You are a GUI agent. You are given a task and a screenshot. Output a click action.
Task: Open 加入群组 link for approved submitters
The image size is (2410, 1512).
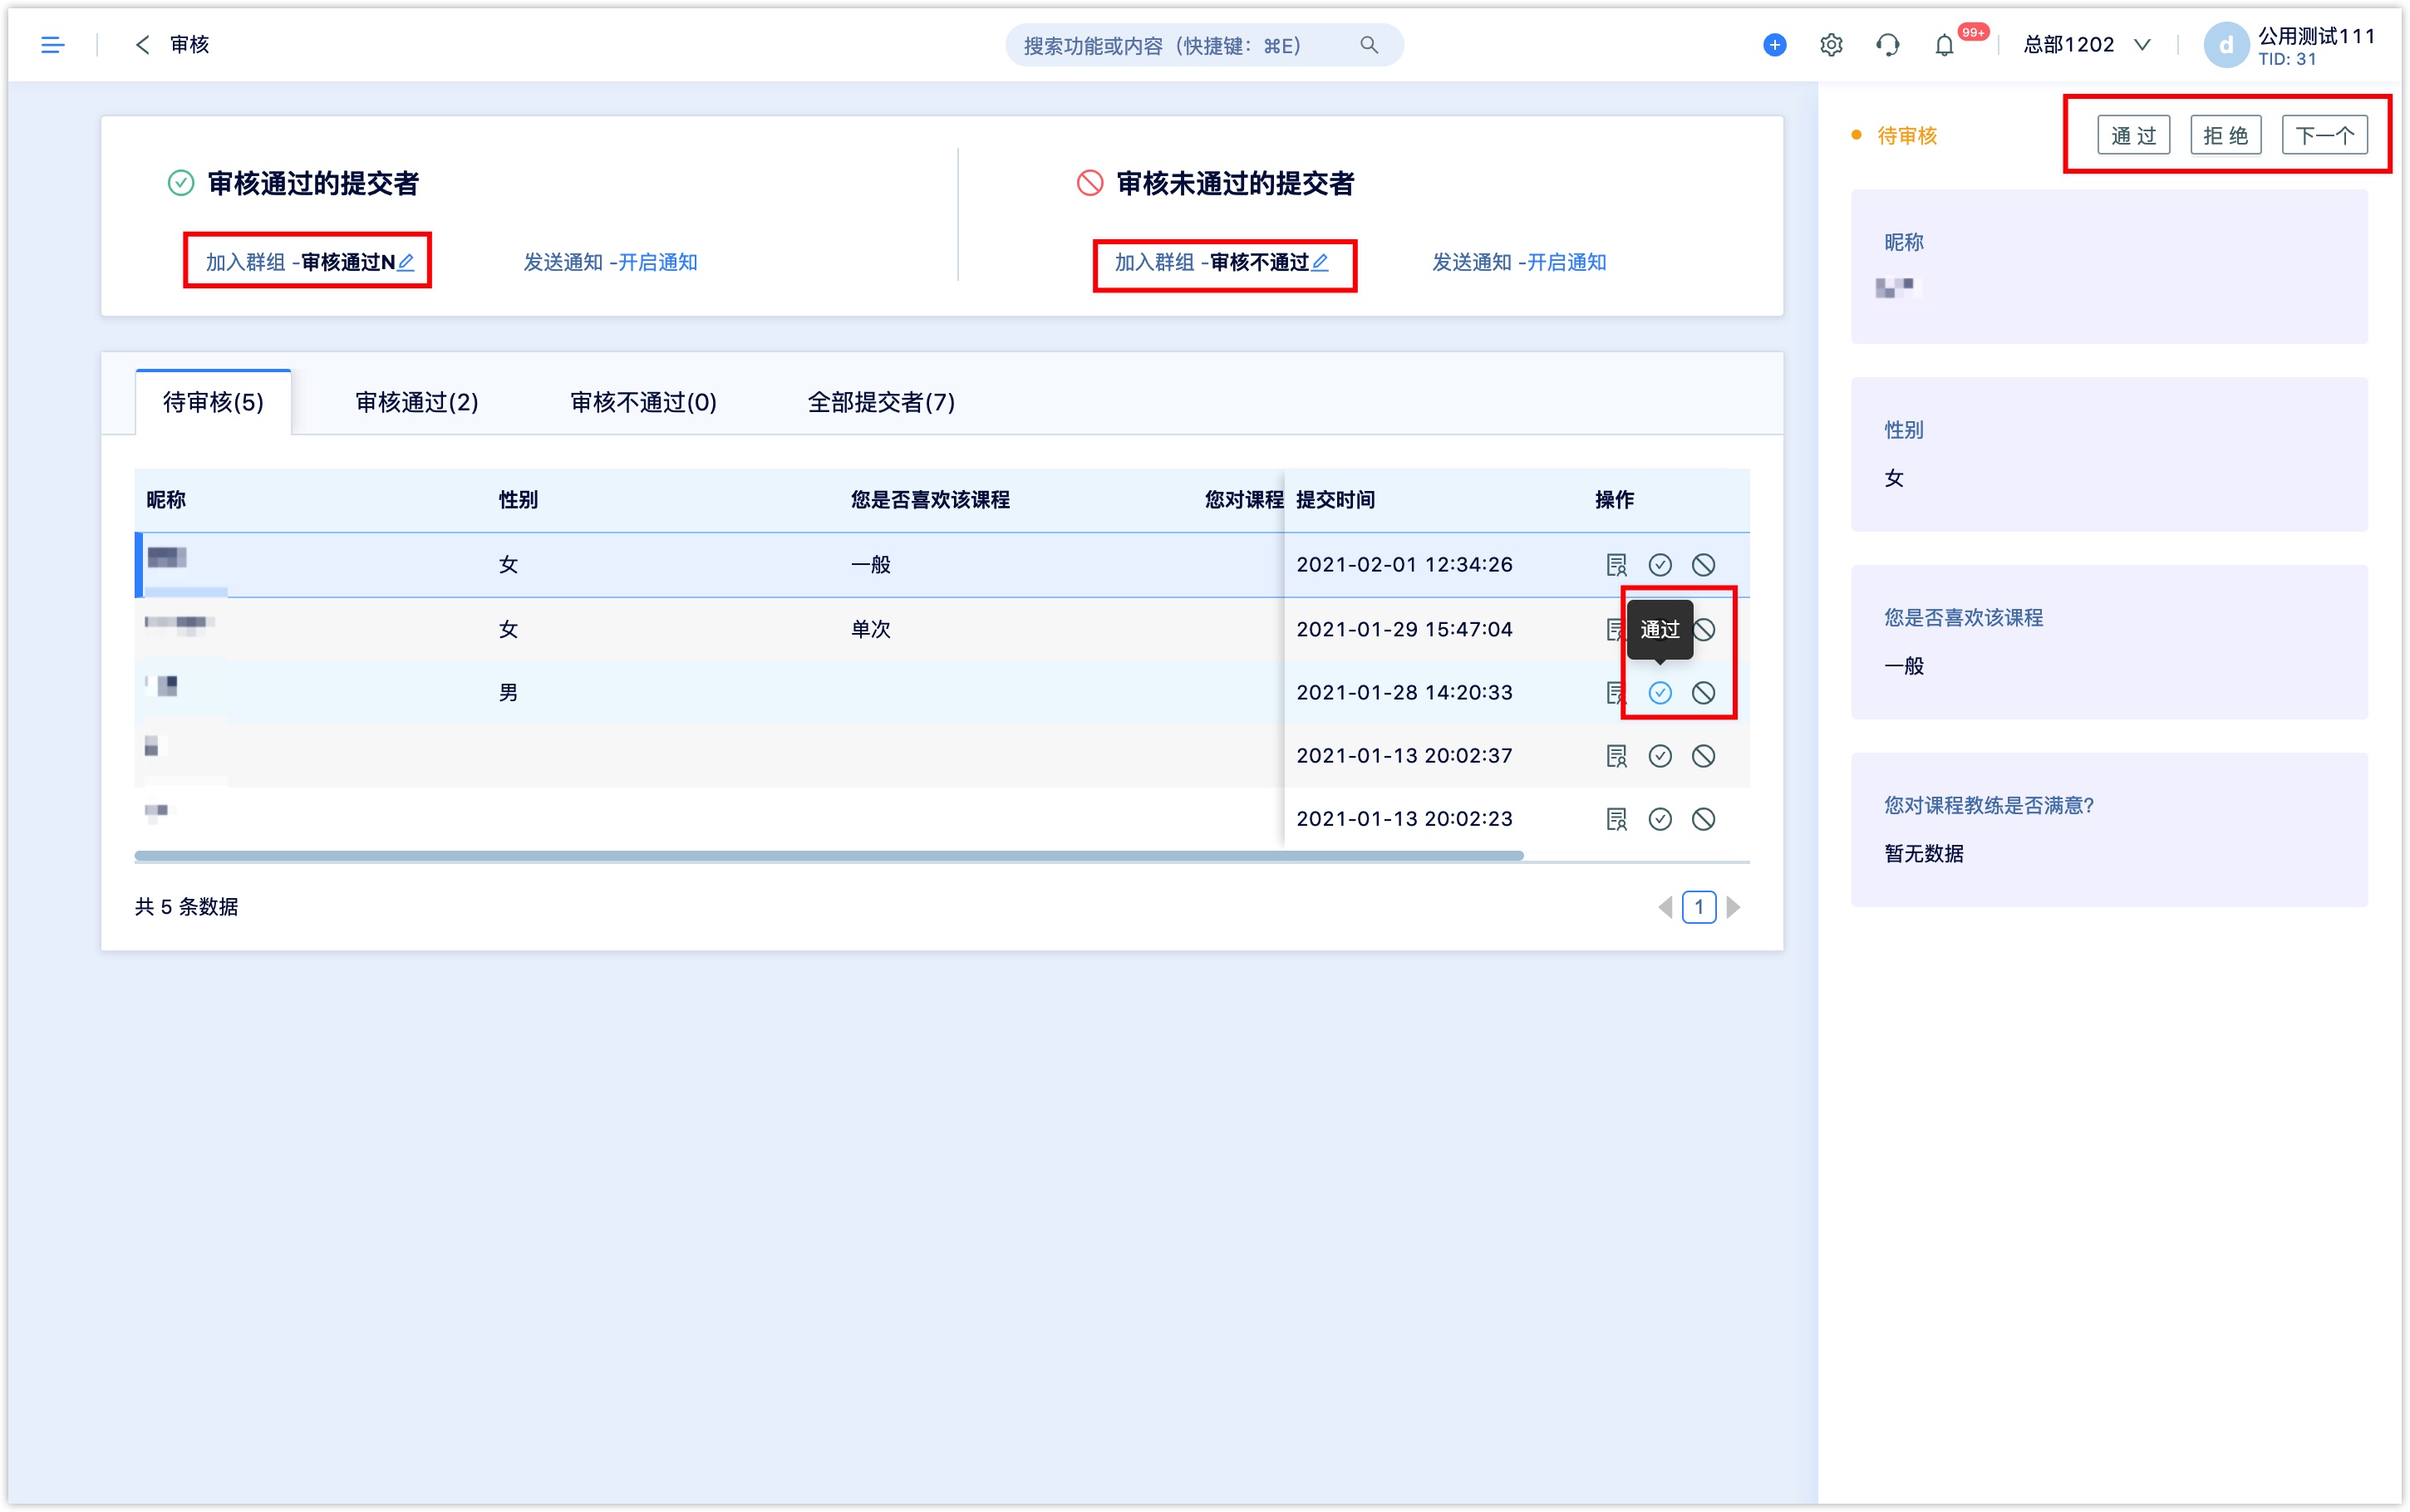tap(245, 262)
